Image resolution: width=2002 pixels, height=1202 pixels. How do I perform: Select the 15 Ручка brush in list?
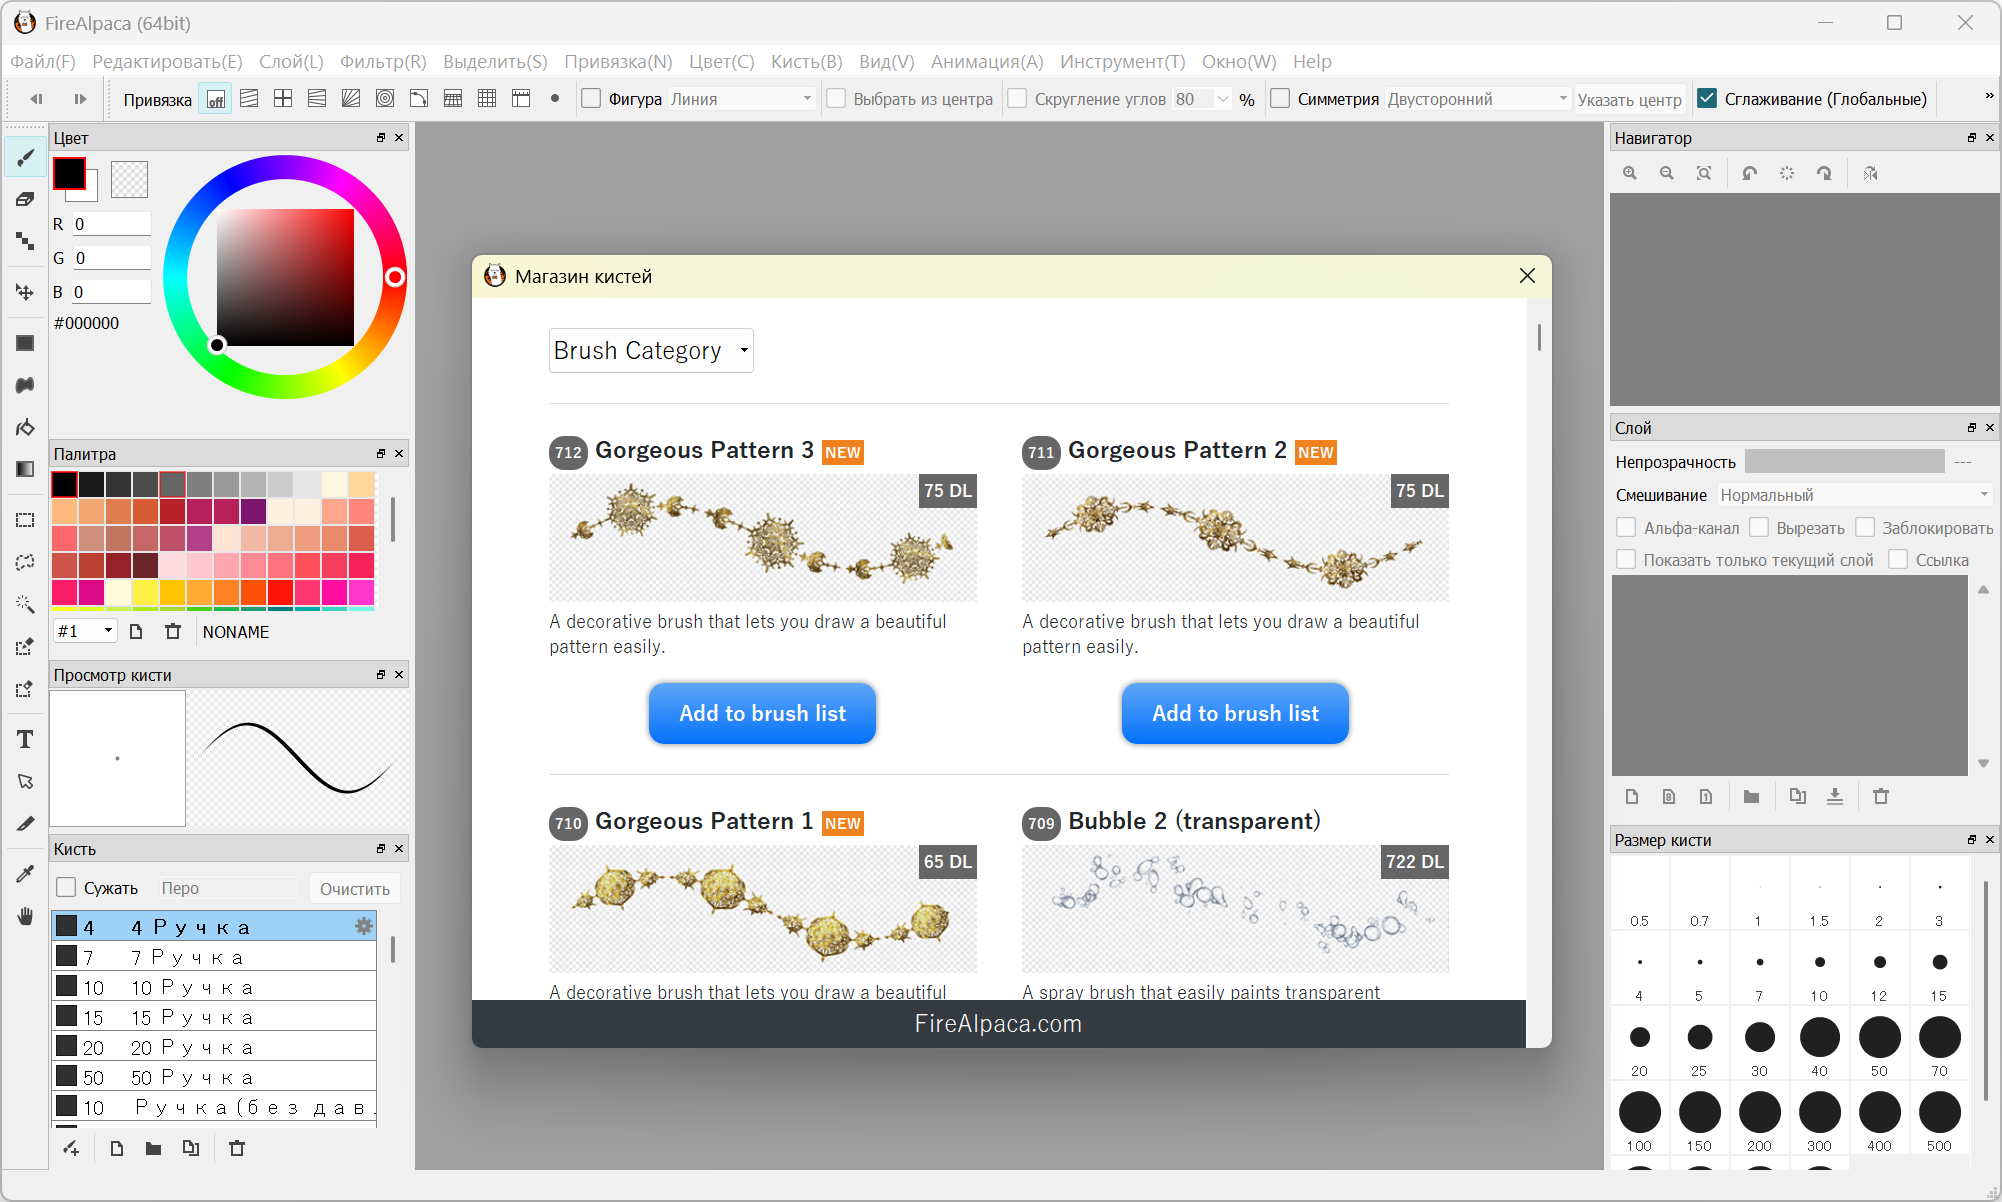coord(214,1017)
